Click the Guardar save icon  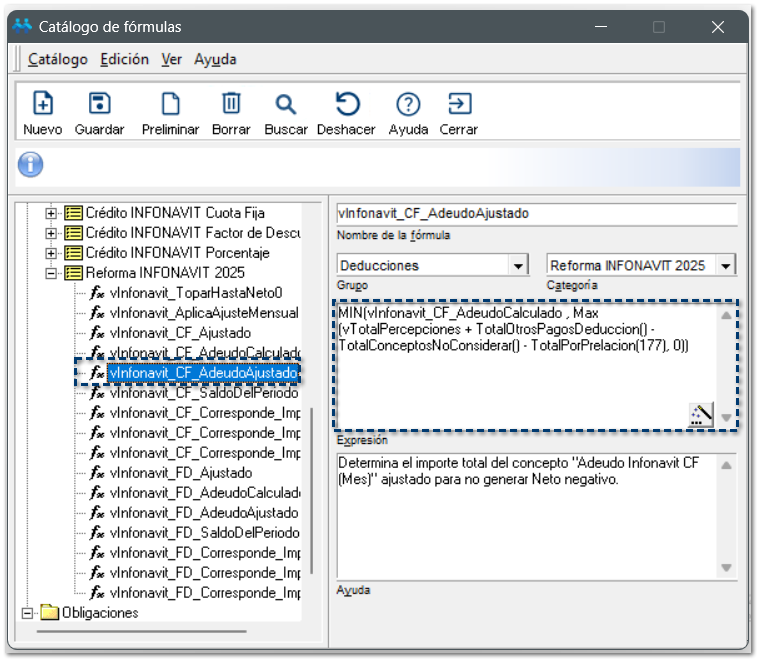[x=99, y=105]
